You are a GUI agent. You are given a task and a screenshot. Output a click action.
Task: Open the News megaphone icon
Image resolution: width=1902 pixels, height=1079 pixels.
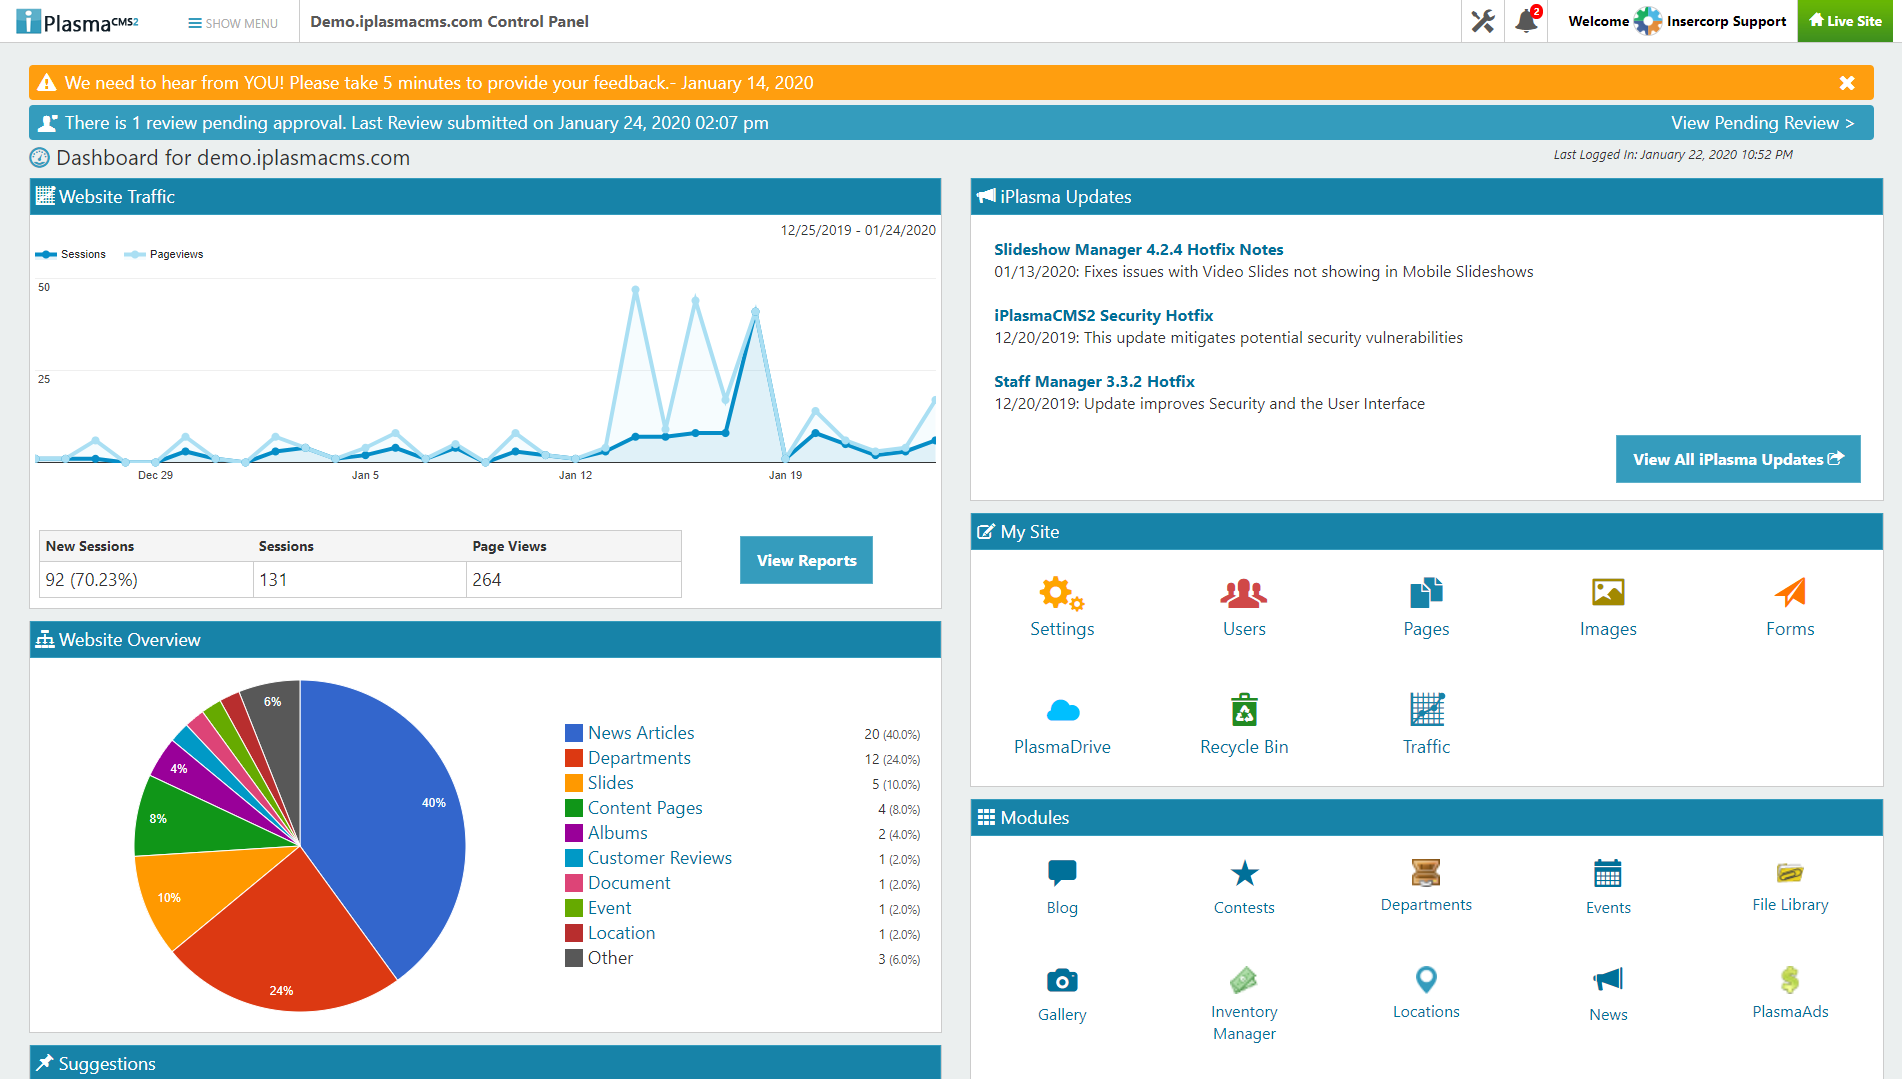point(1608,979)
